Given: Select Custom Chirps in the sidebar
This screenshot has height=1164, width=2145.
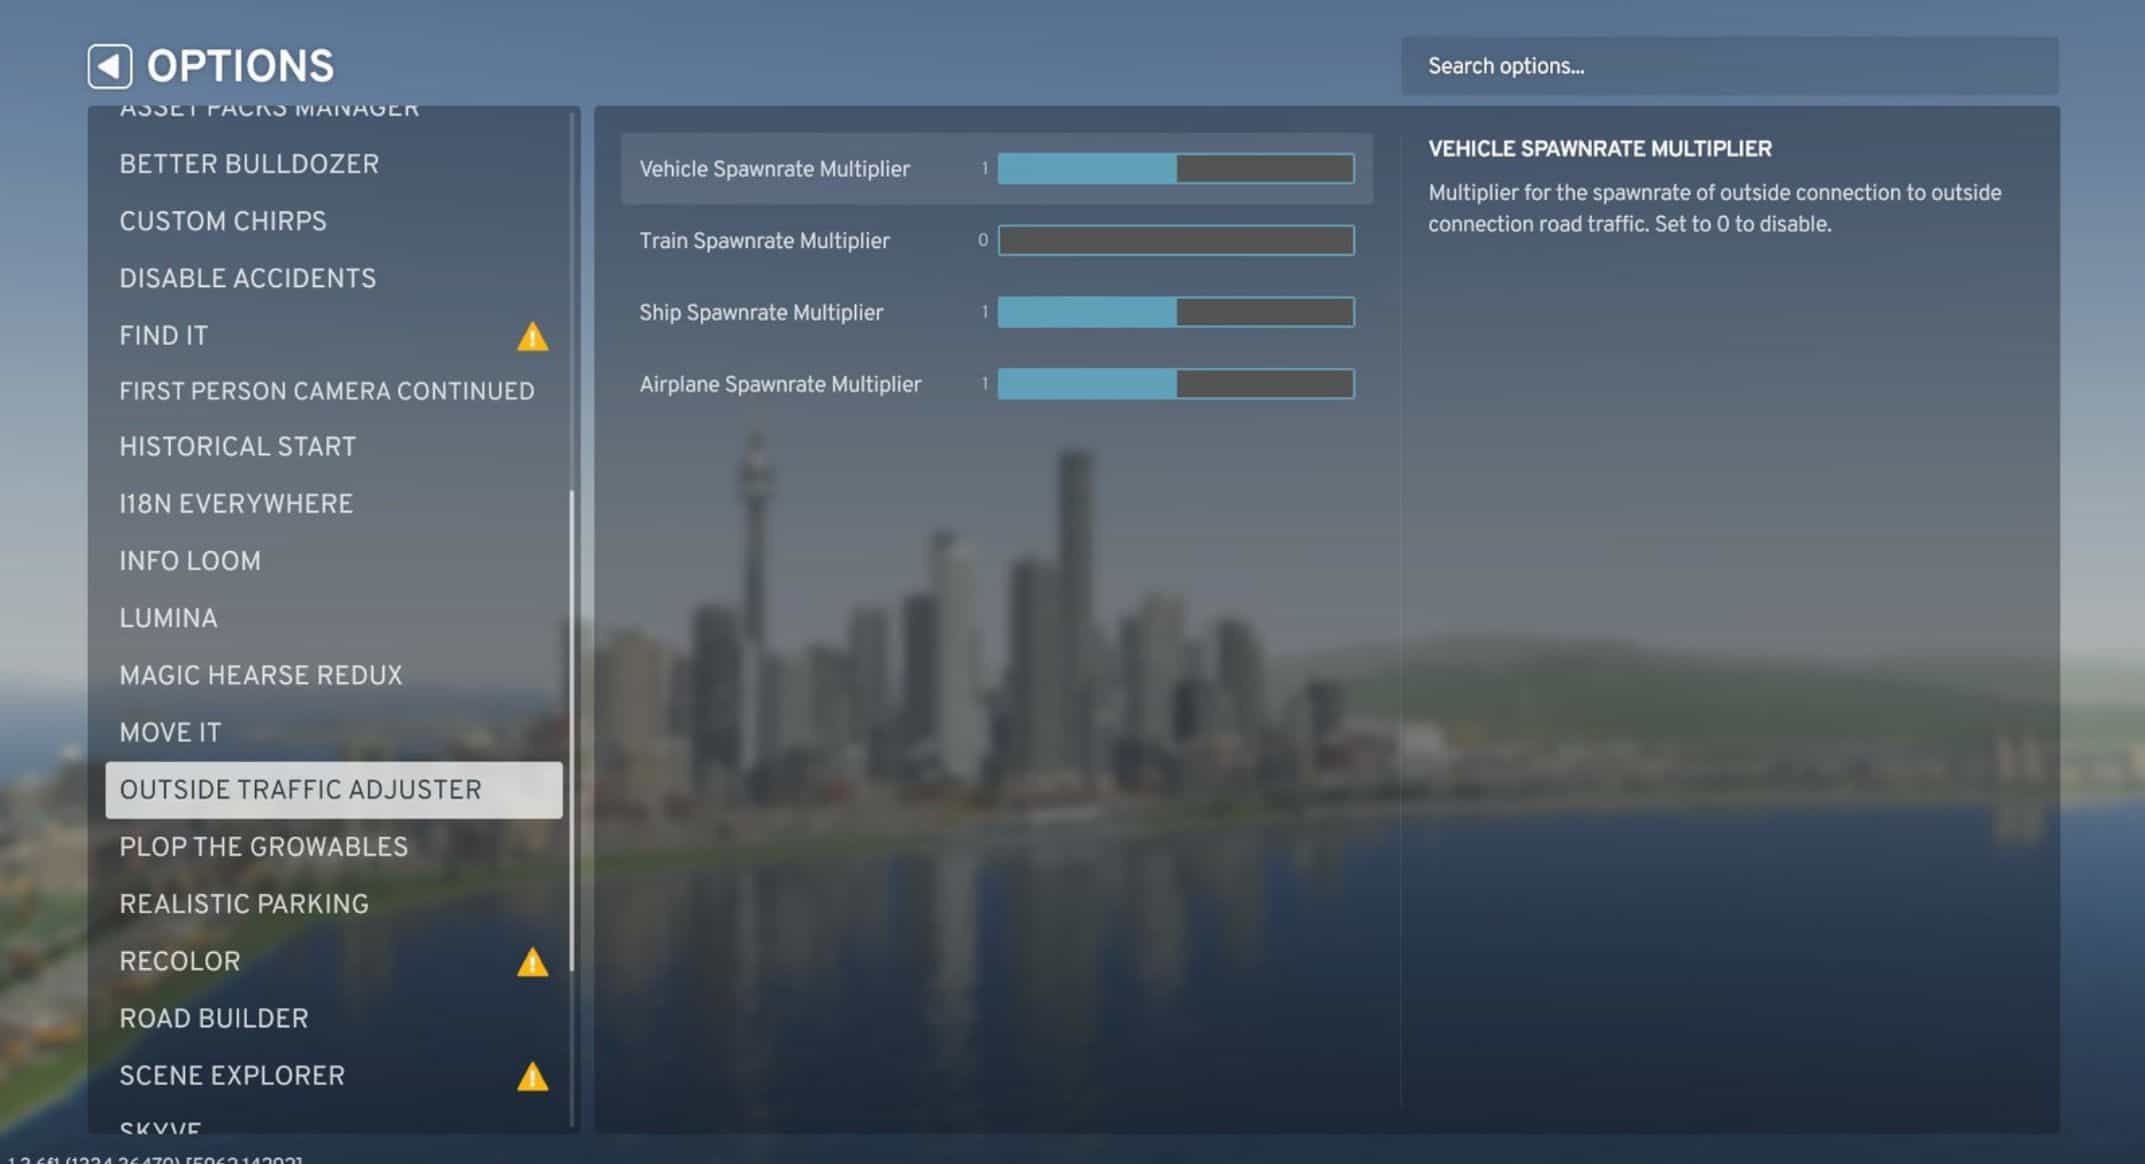Looking at the screenshot, I should click(x=223, y=221).
